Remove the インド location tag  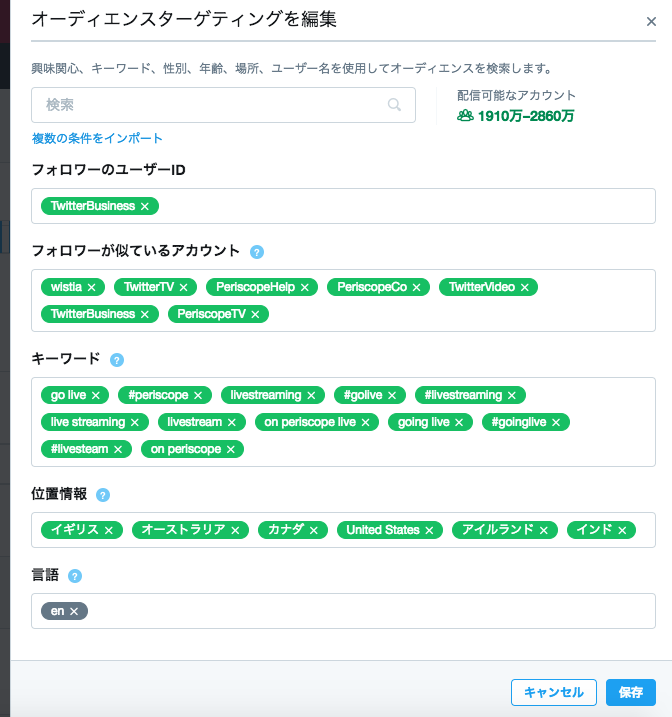tap(622, 530)
